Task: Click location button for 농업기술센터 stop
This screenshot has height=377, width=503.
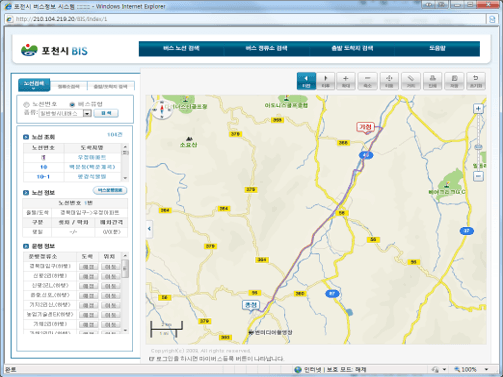Action: [110, 315]
